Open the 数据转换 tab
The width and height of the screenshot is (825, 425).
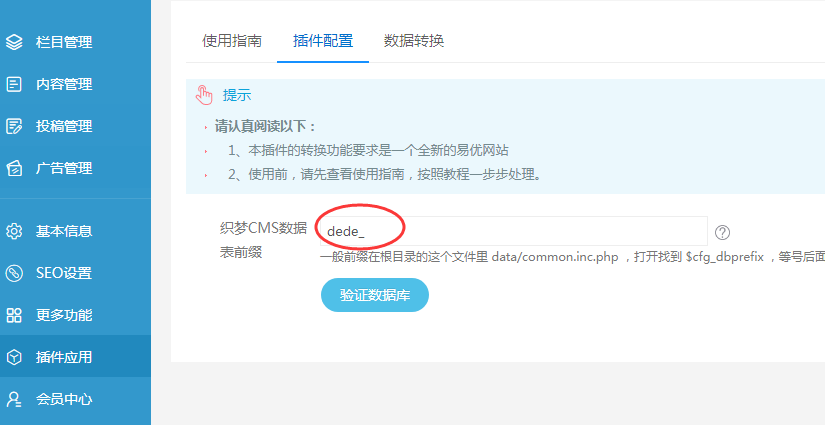point(414,41)
